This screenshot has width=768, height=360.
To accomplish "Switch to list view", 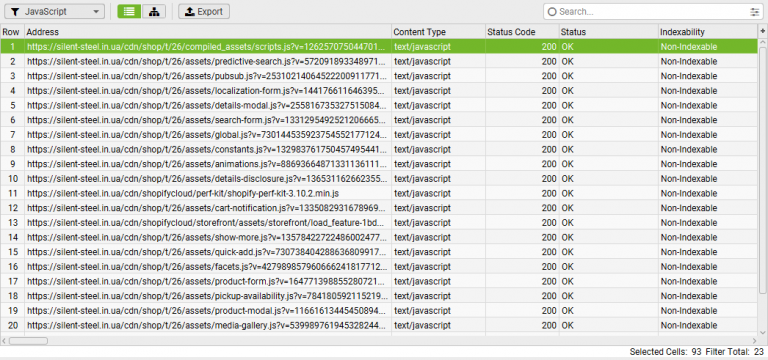I will (x=129, y=11).
